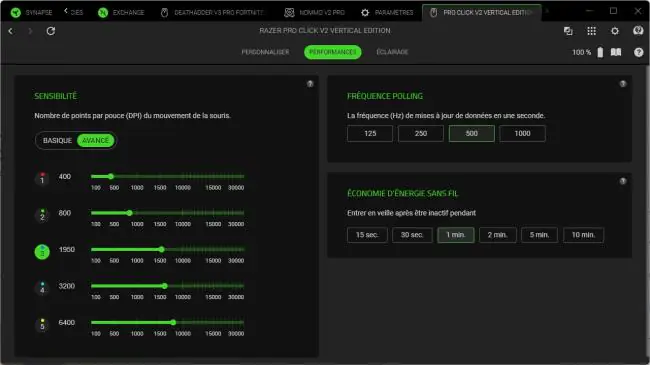This screenshot has width=650, height=365.
Task: Click the stage 3 DPI slider handle
Action: [x=161, y=249]
